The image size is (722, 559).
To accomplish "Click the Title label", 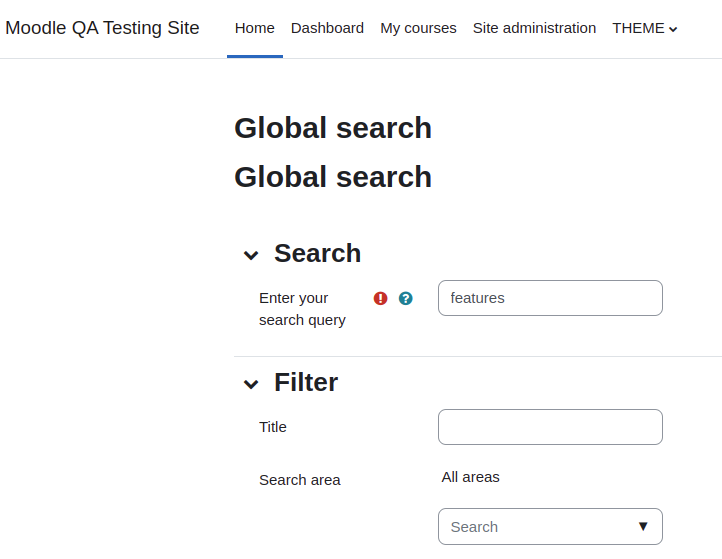I will [273, 427].
